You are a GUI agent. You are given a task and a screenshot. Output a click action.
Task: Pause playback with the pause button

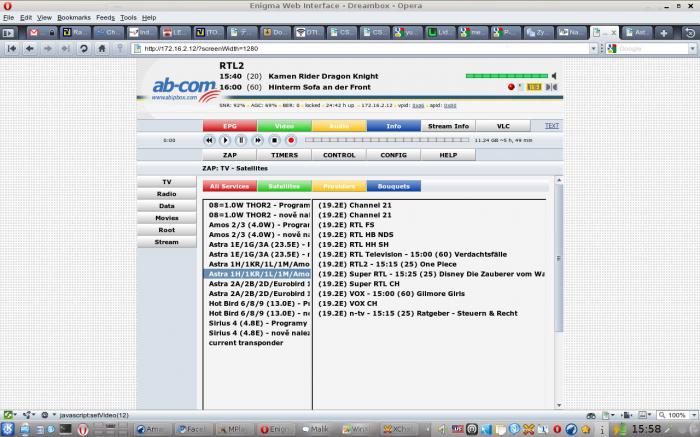241,140
